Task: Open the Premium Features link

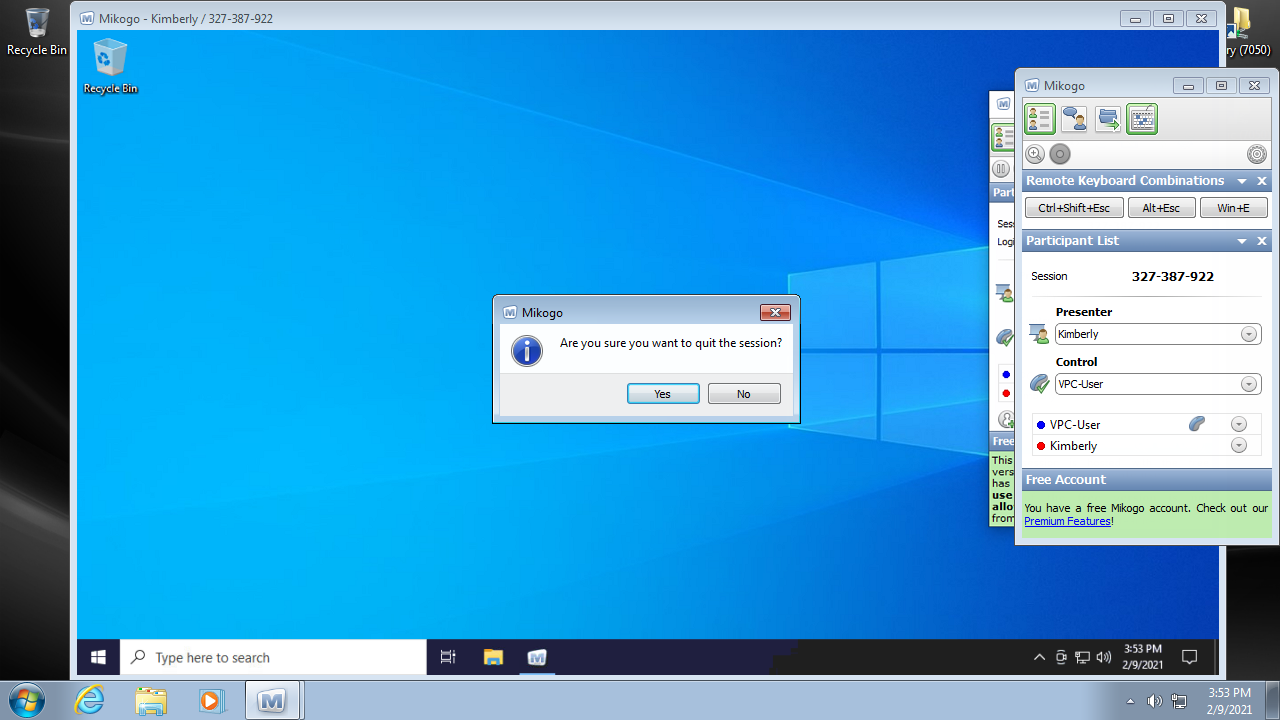Action: click(x=1067, y=521)
